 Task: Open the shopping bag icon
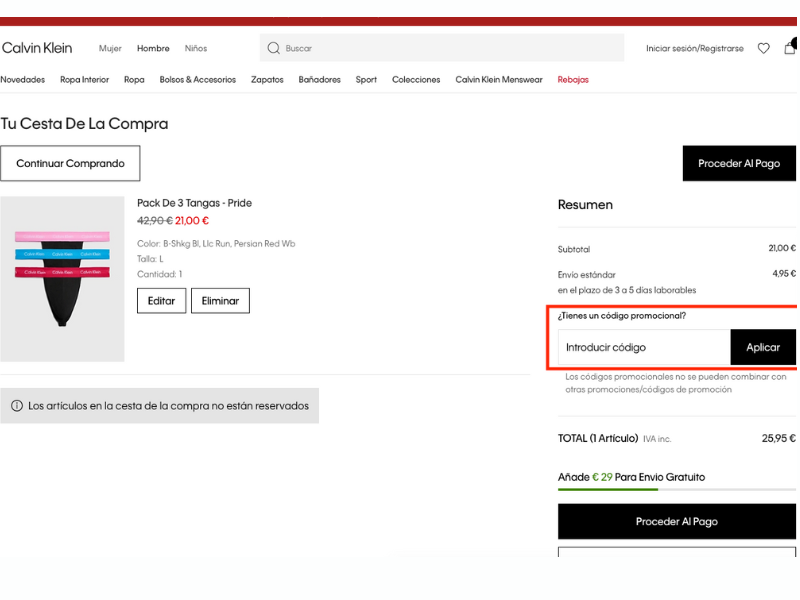click(790, 48)
